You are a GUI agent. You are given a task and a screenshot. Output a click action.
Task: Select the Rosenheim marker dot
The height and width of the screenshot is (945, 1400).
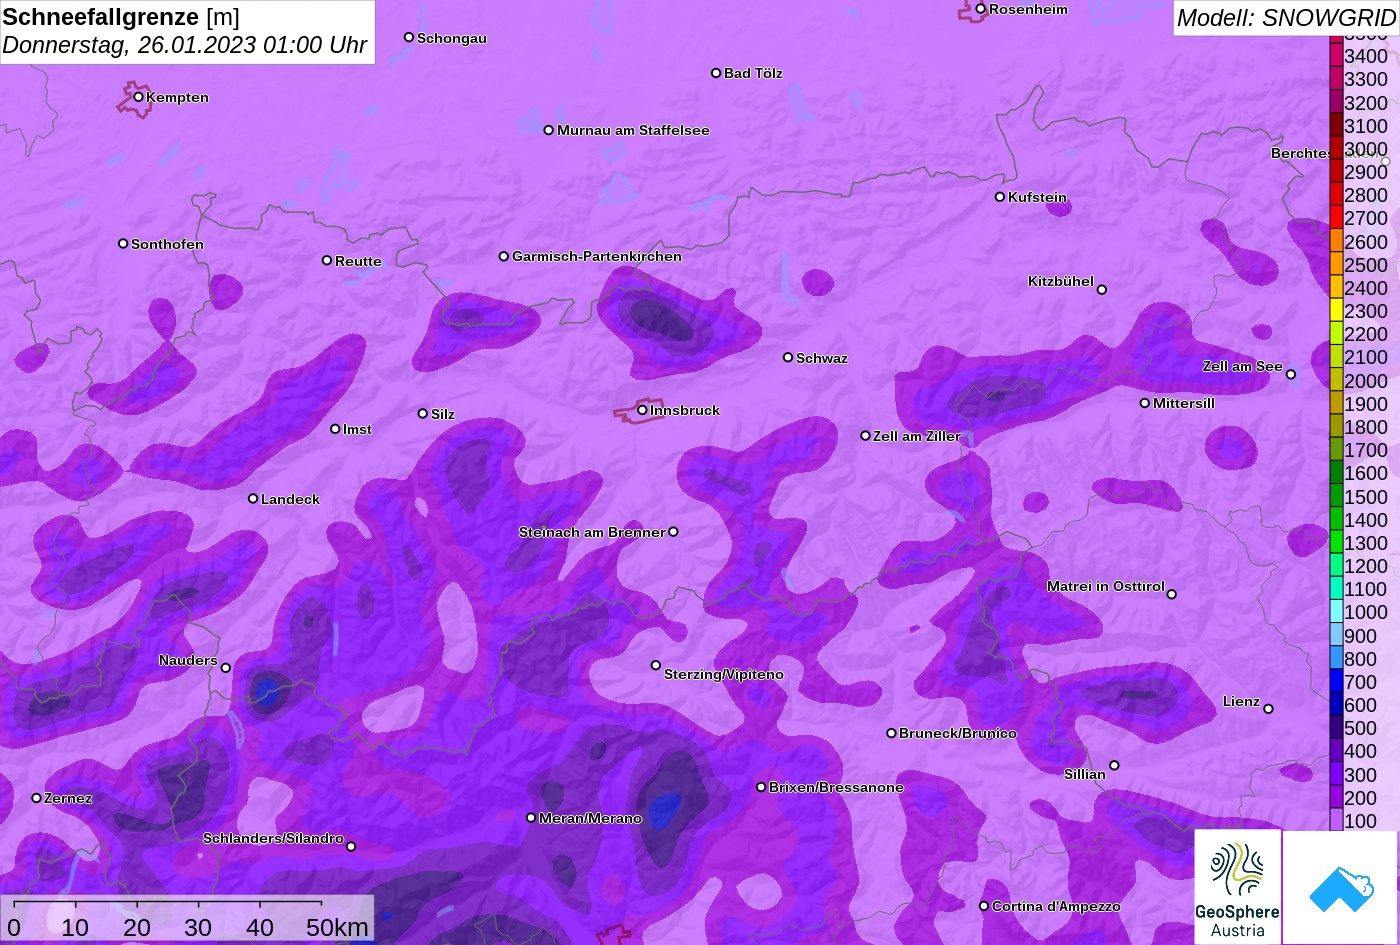click(x=981, y=9)
